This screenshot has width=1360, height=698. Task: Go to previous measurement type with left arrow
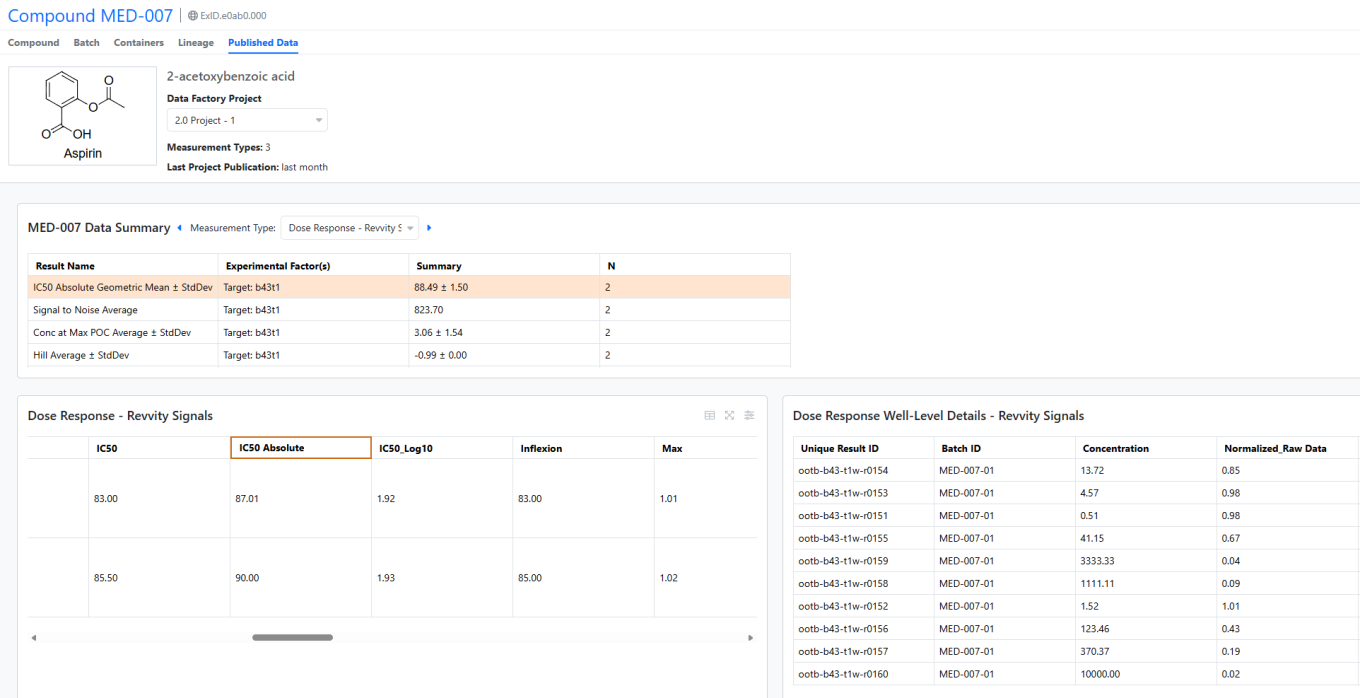[x=179, y=228]
